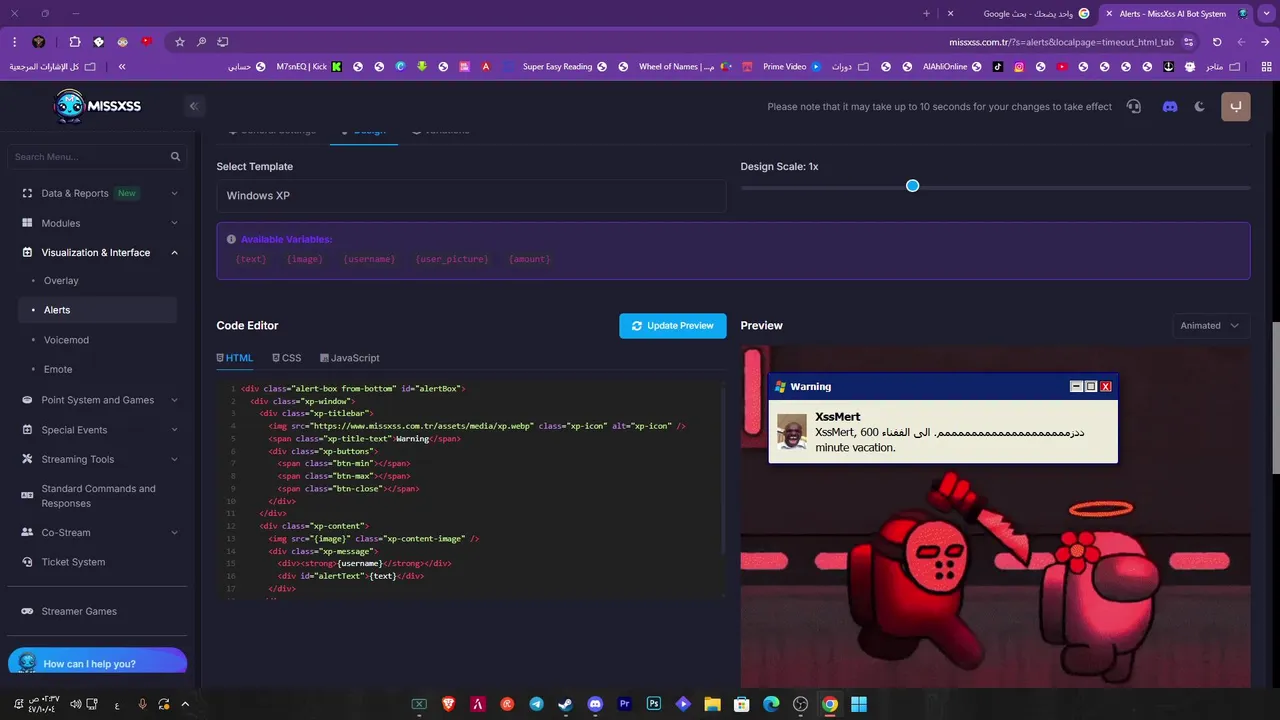1280x720 pixels.
Task: Collapse Visualization & Interface menu
Action: tap(100, 253)
